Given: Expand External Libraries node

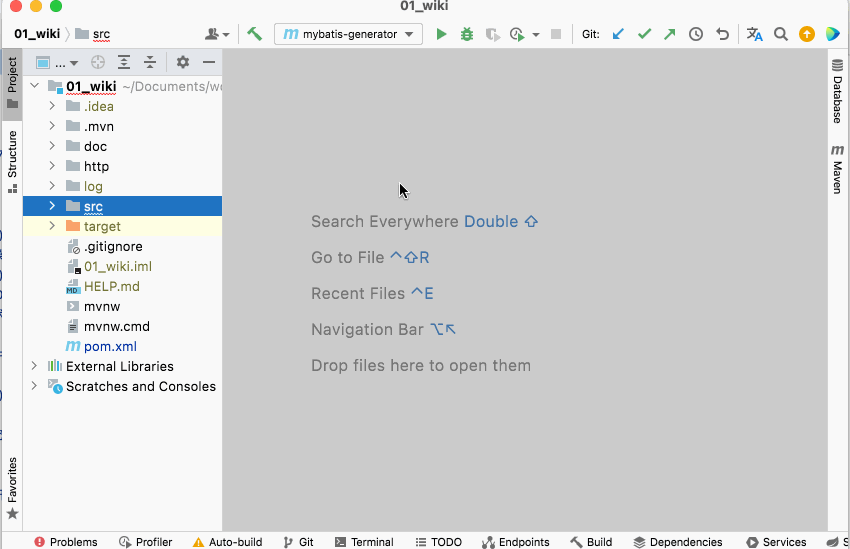Looking at the screenshot, I should (x=34, y=366).
